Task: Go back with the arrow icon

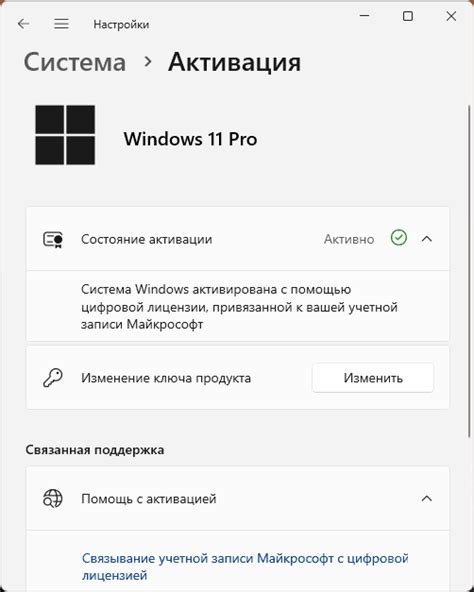Action: click(x=23, y=24)
